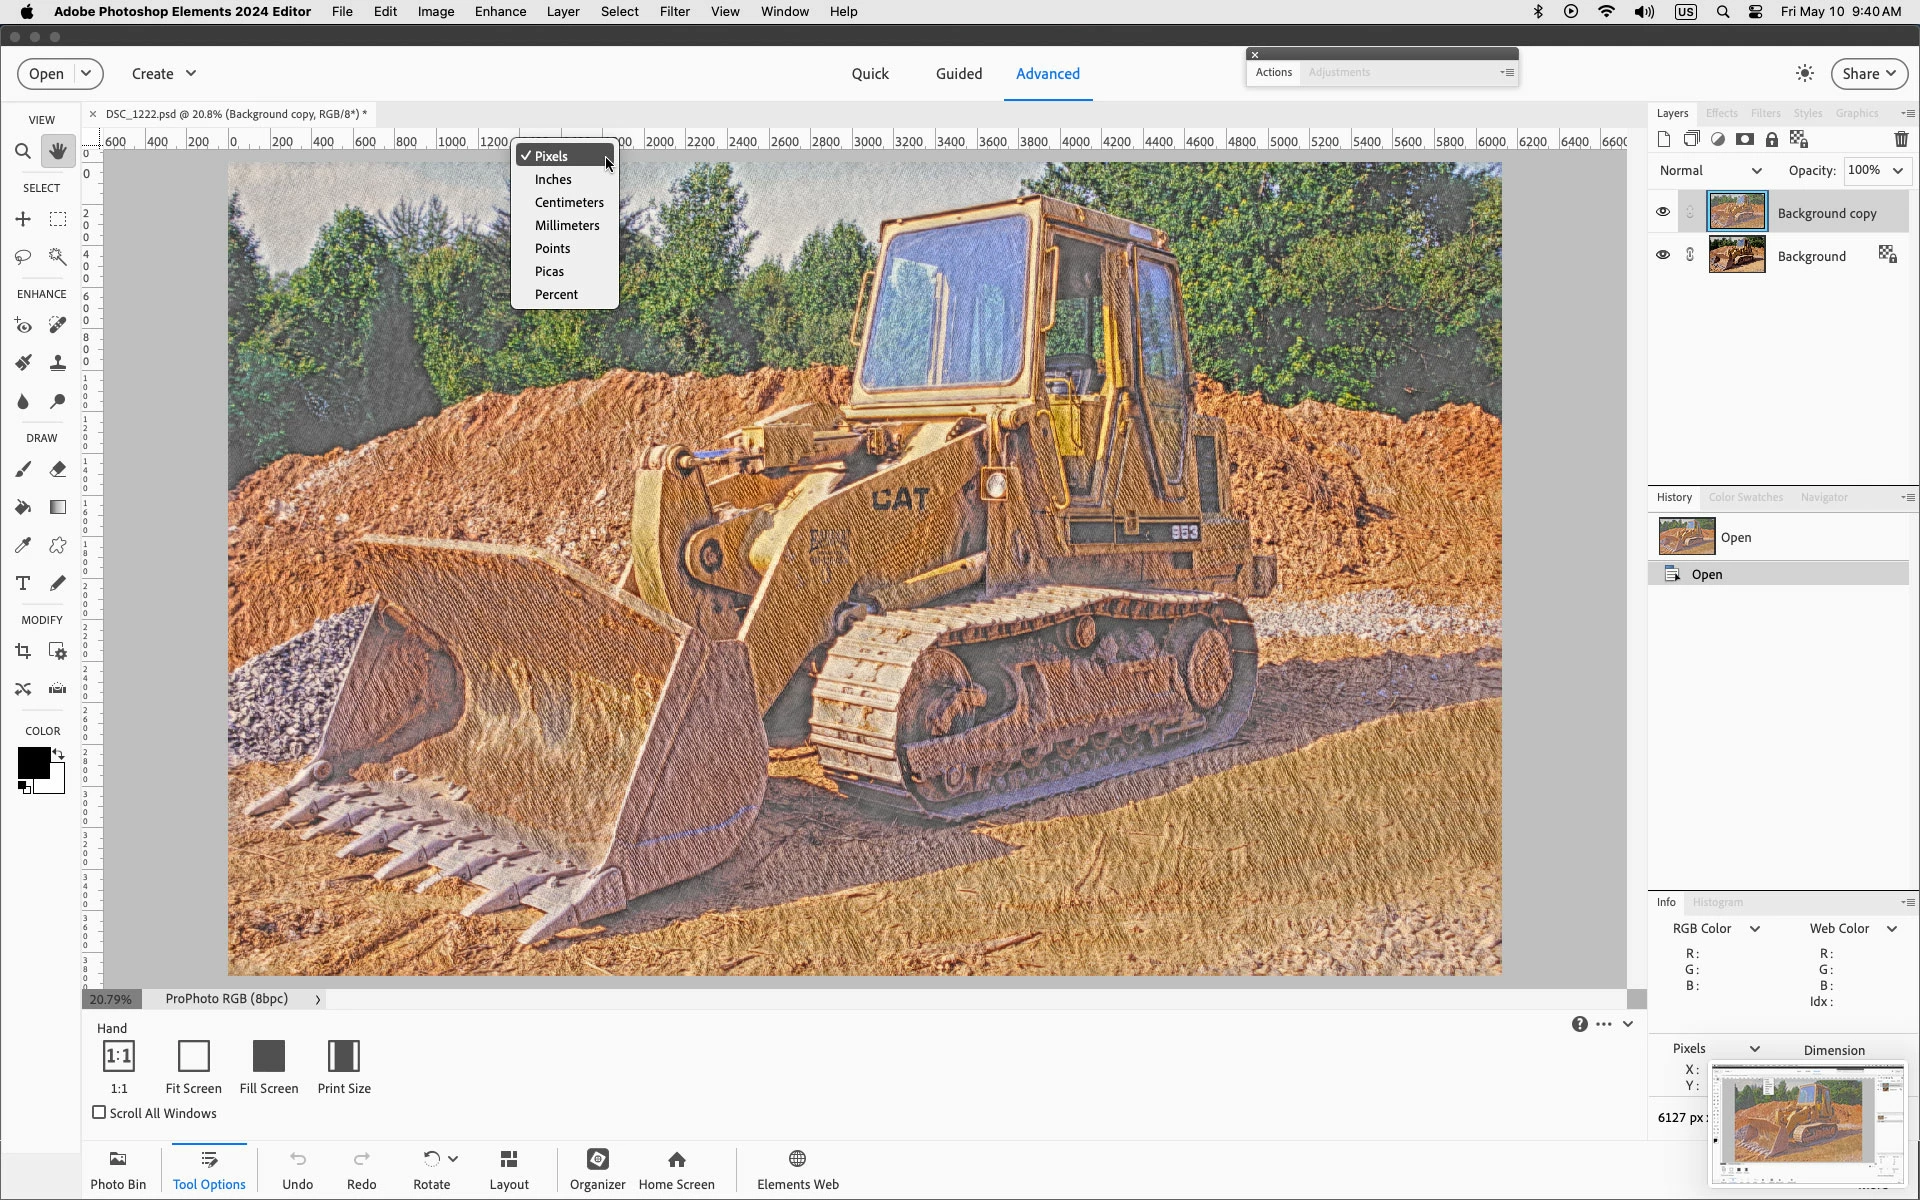This screenshot has height=1200, width=1920.
Task: Select the Eraser tool
Action: 57,469
